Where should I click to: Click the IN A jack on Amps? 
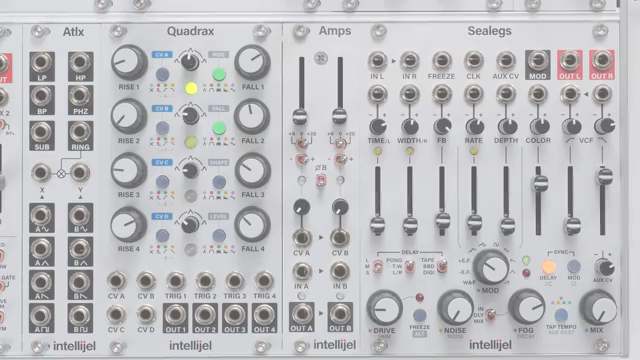pyautogui.click(x=302, y=271)
